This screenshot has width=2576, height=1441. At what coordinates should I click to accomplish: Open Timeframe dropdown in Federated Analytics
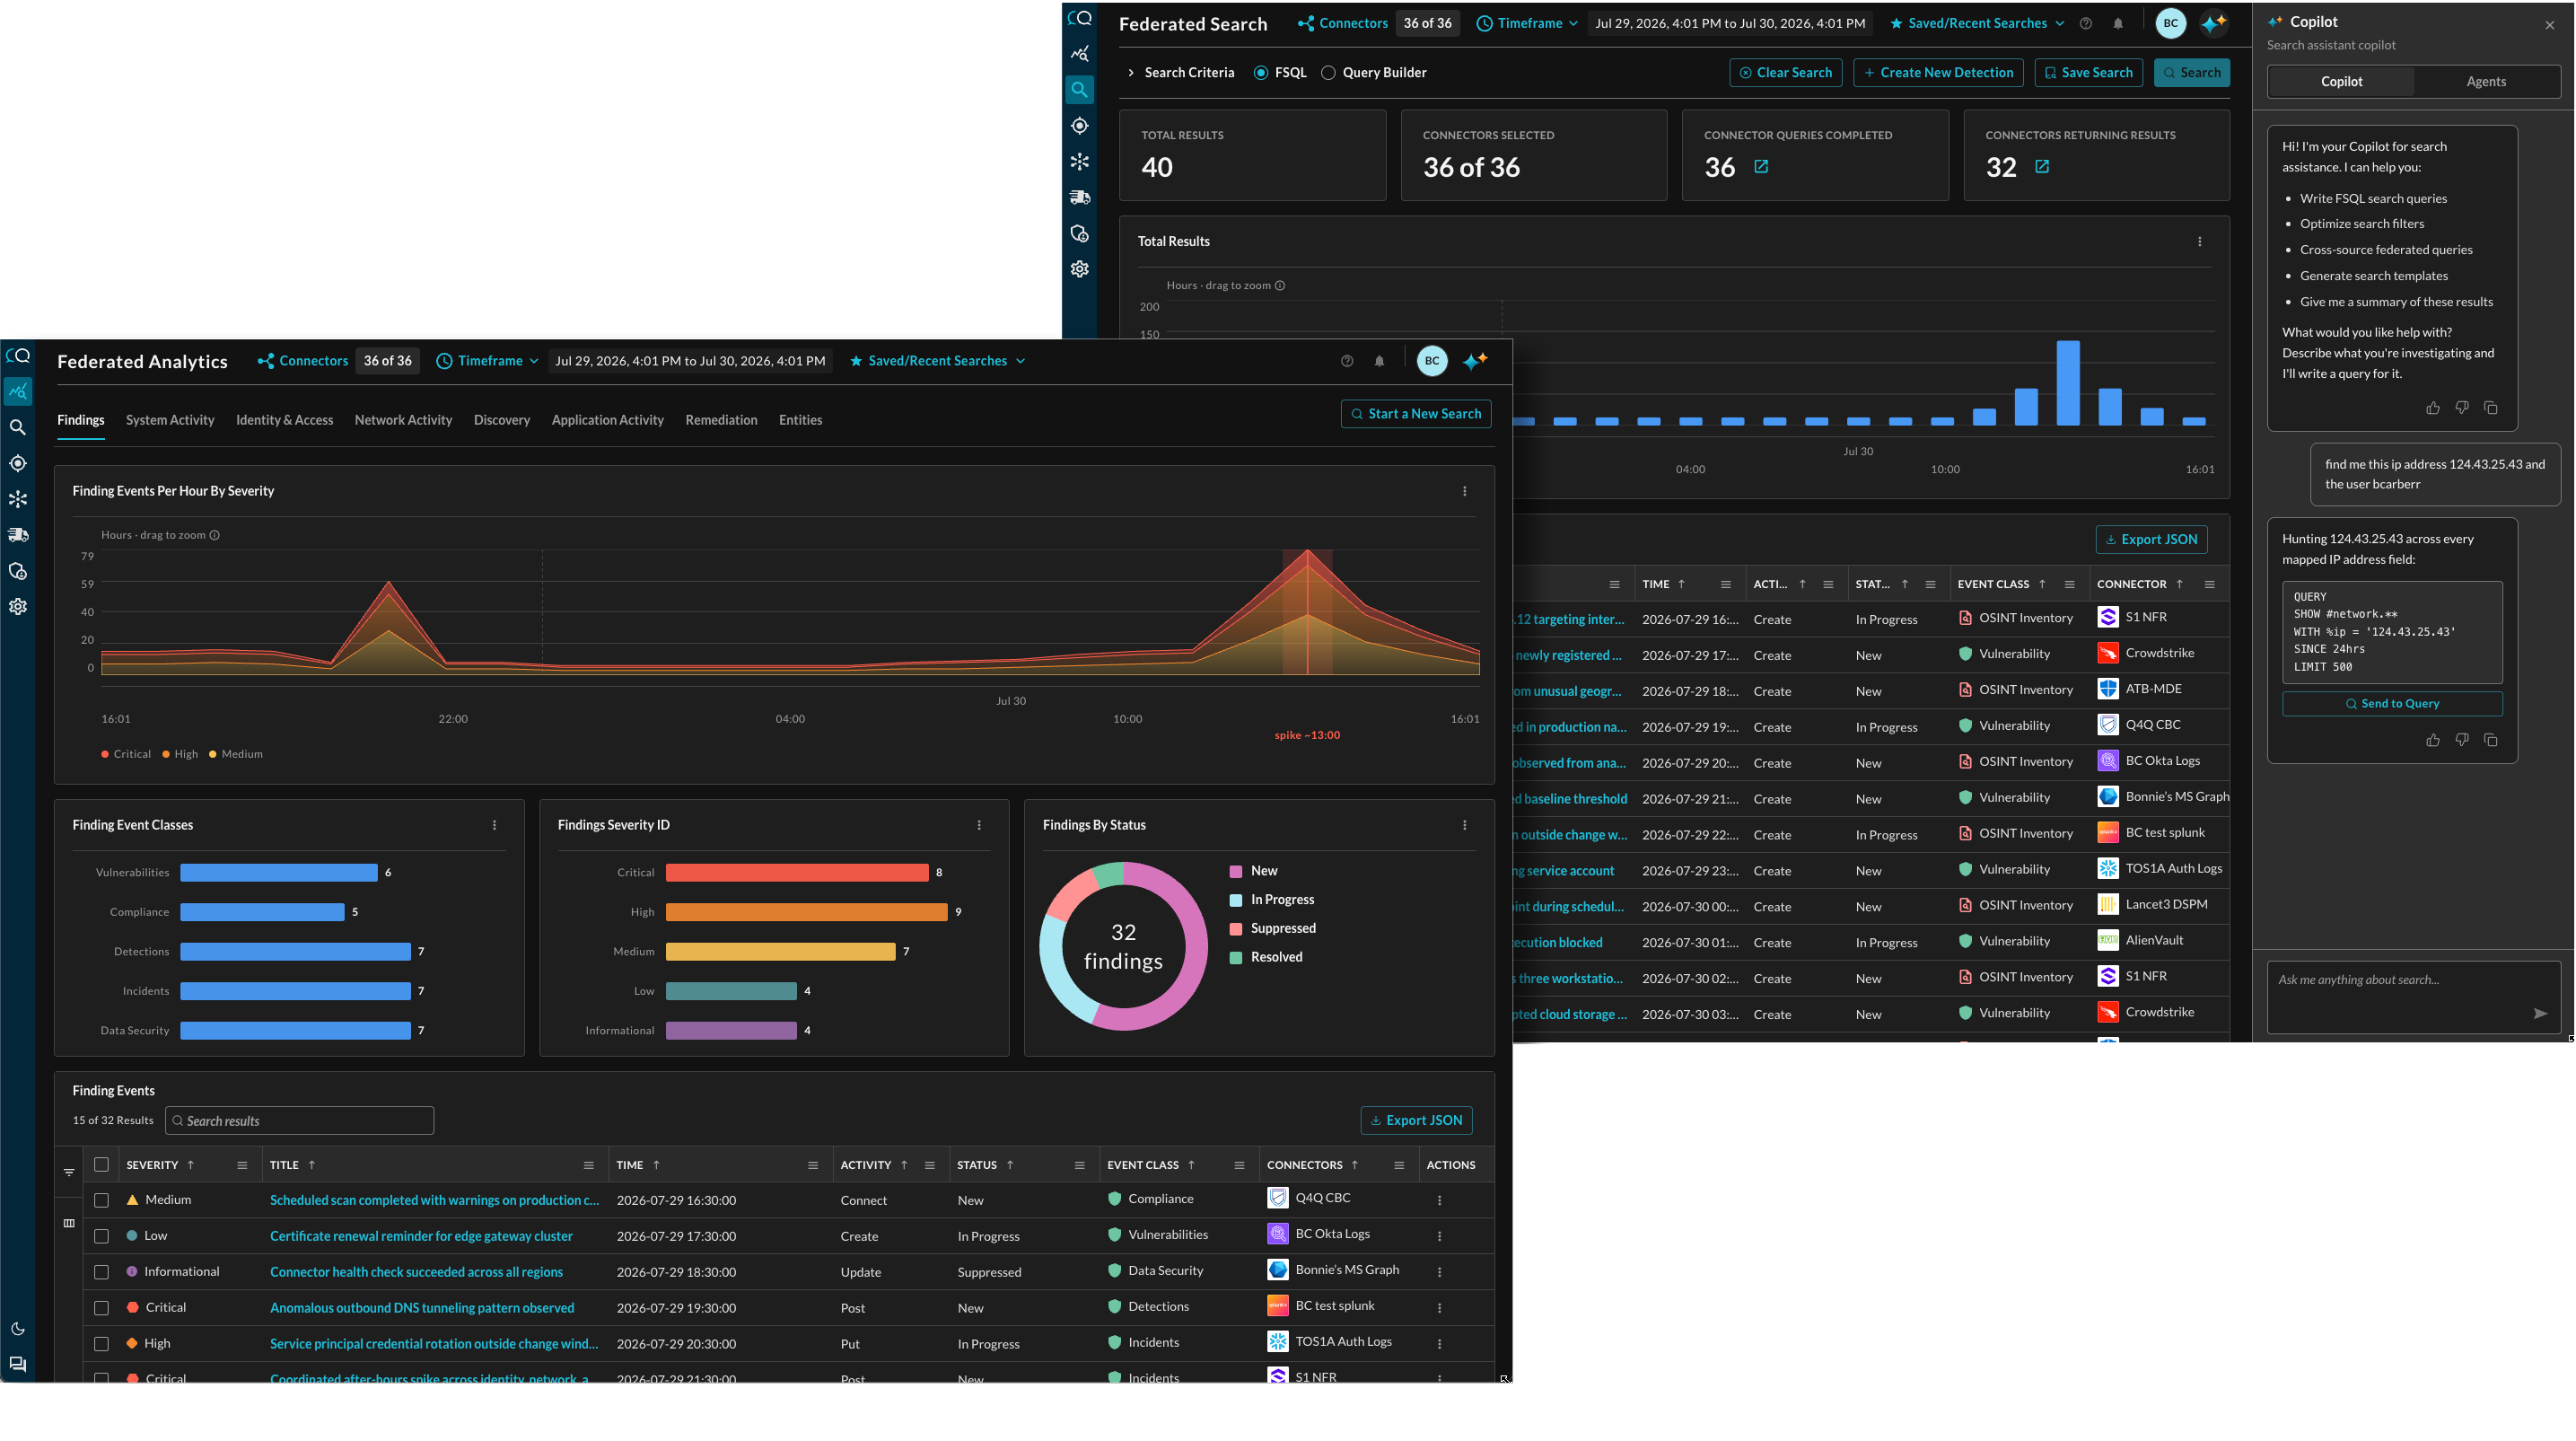pyautogui.click(x=488, y=361)
